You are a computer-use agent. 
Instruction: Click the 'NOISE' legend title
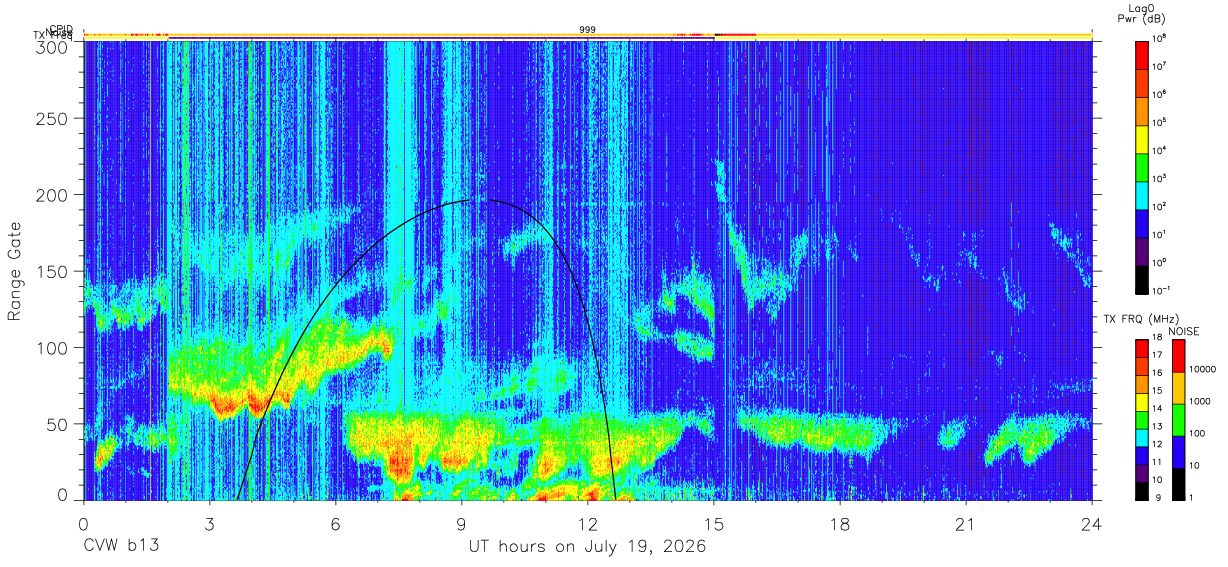1183,330
